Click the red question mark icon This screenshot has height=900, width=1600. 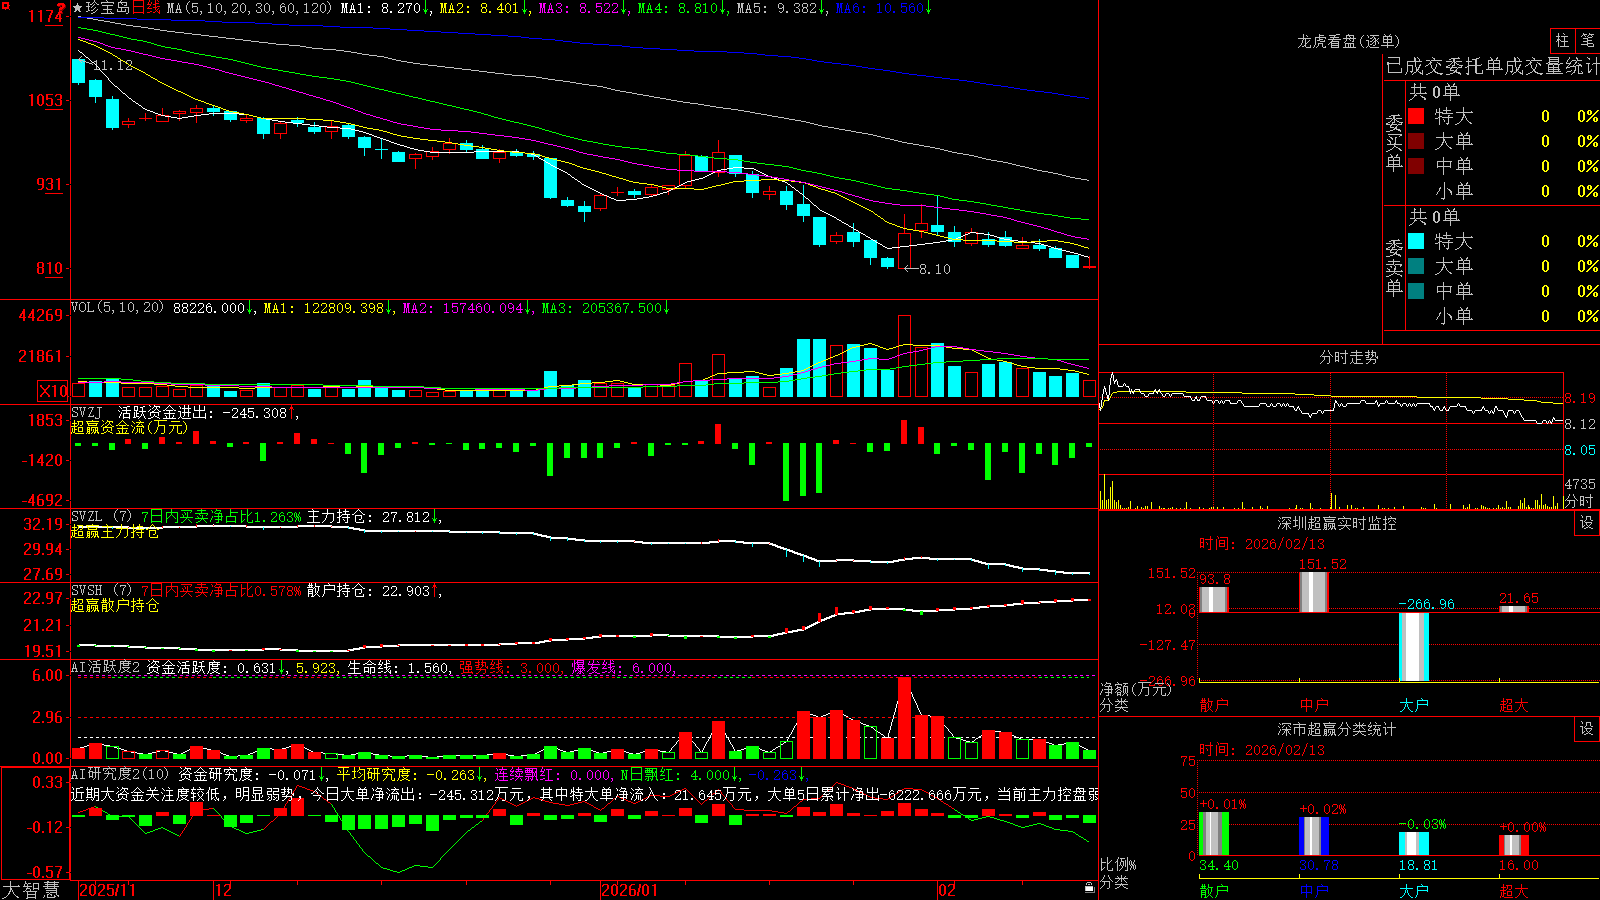click(61, 9)
